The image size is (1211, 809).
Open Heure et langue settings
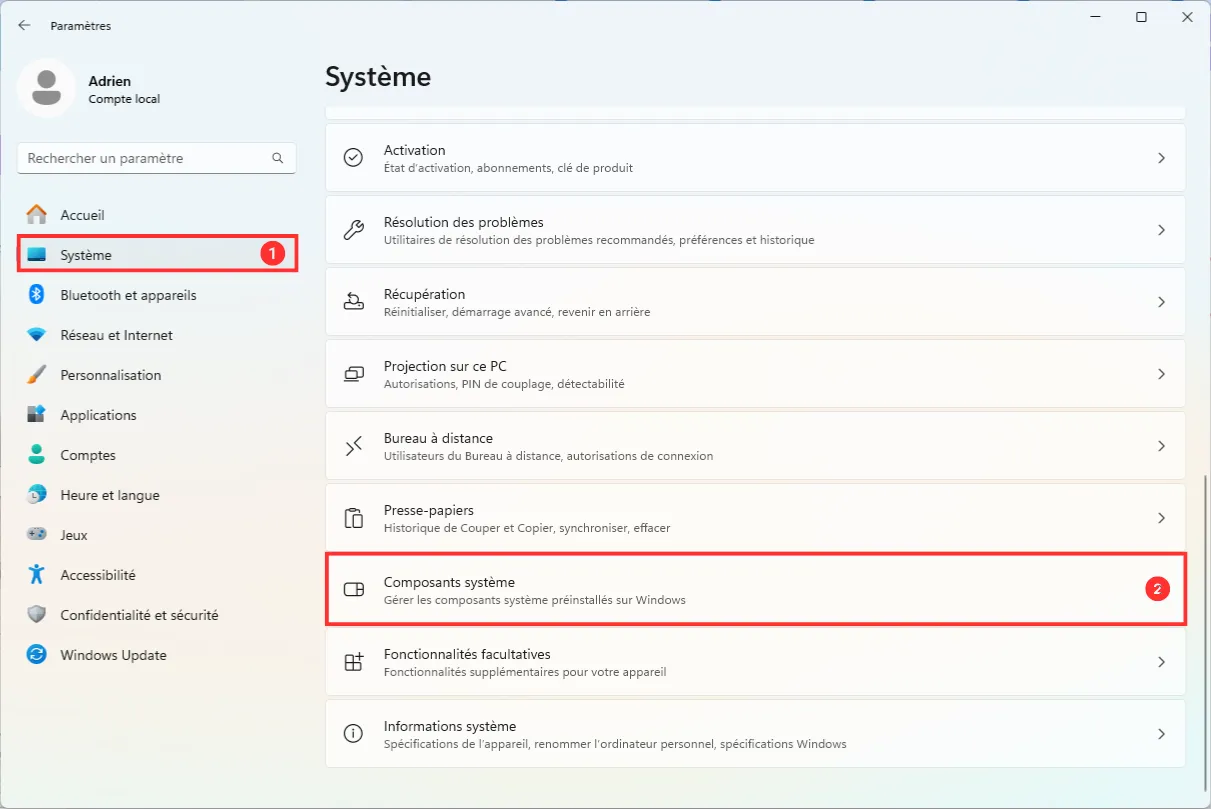tap(157, 495)
